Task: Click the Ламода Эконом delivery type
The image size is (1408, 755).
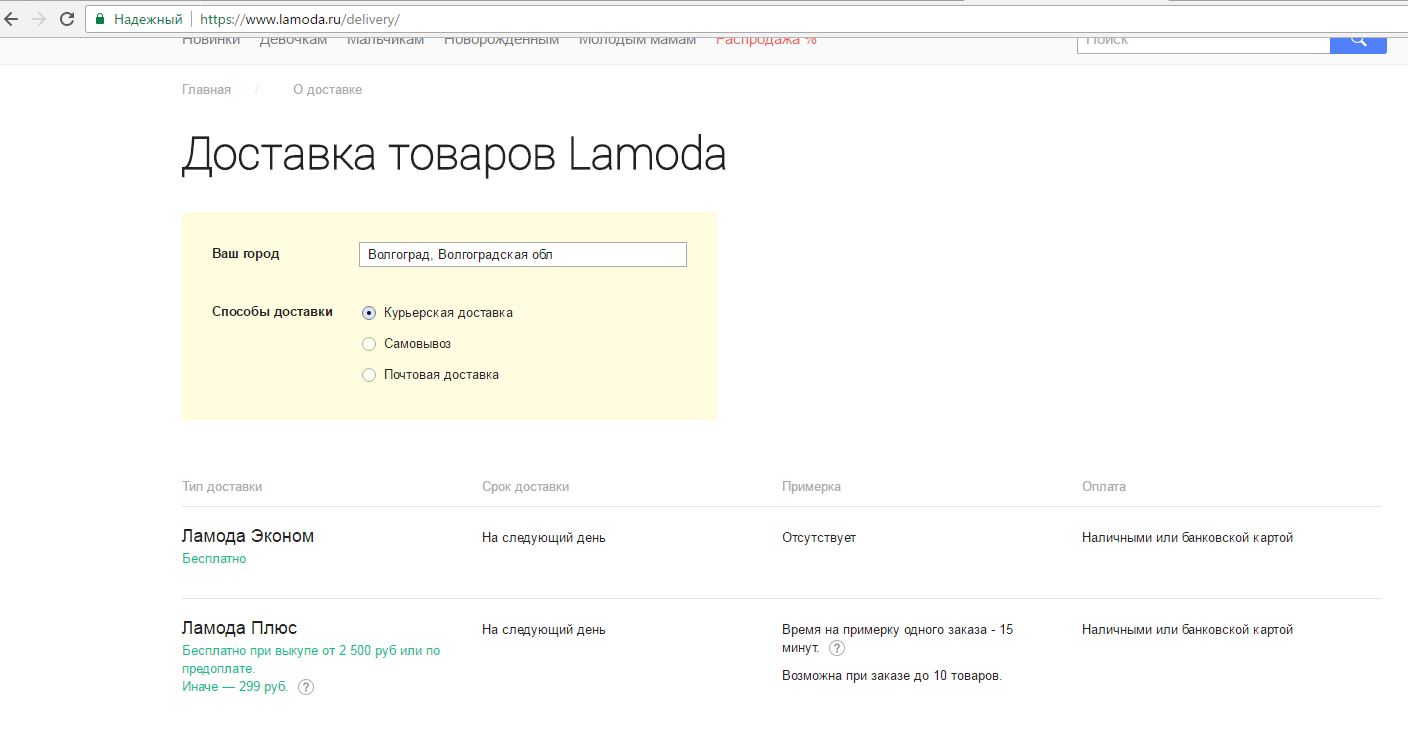Action: [x=248, y=536]
